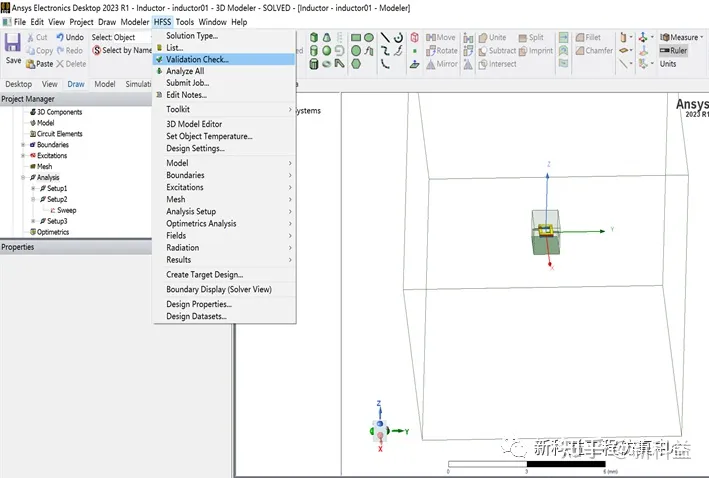The width and height of the screenshot is (709, 478).
Task: Select the regular polygon (hexagon) tool
Action: 356,64
